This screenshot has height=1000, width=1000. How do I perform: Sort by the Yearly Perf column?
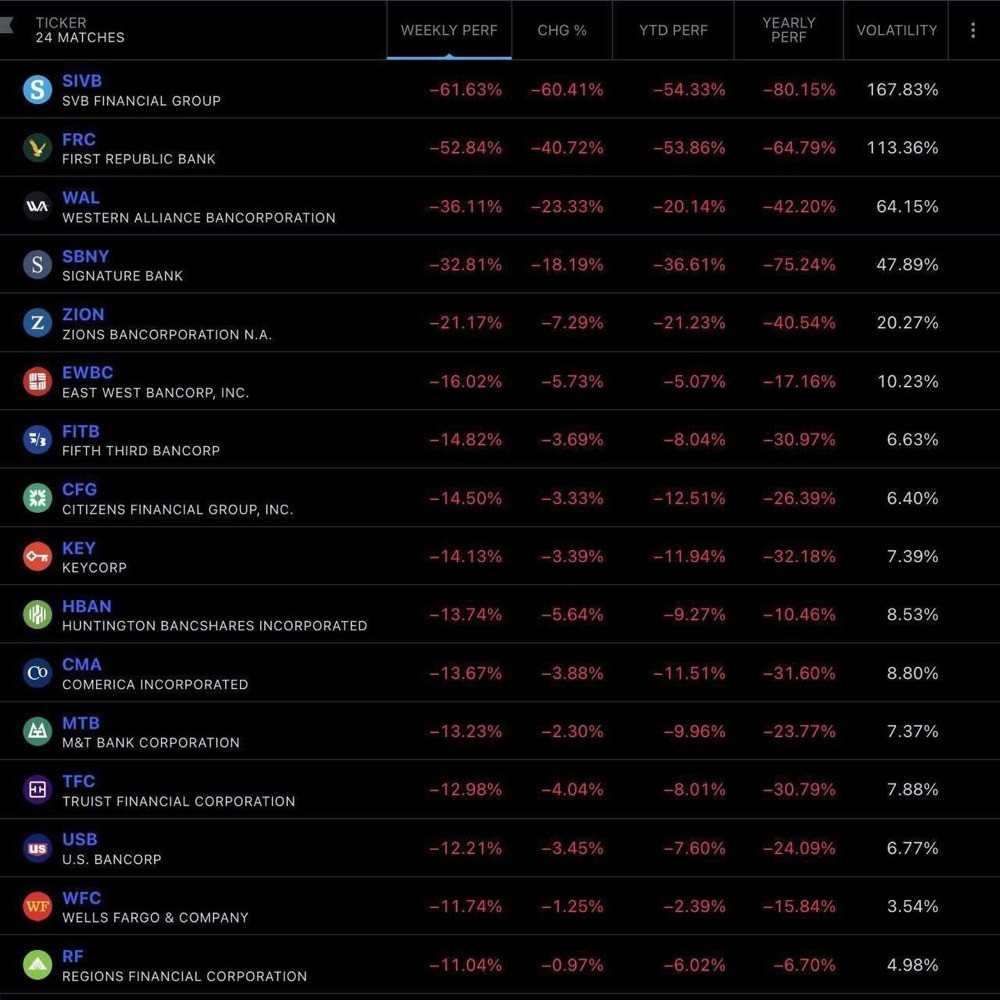coord(789,30)
